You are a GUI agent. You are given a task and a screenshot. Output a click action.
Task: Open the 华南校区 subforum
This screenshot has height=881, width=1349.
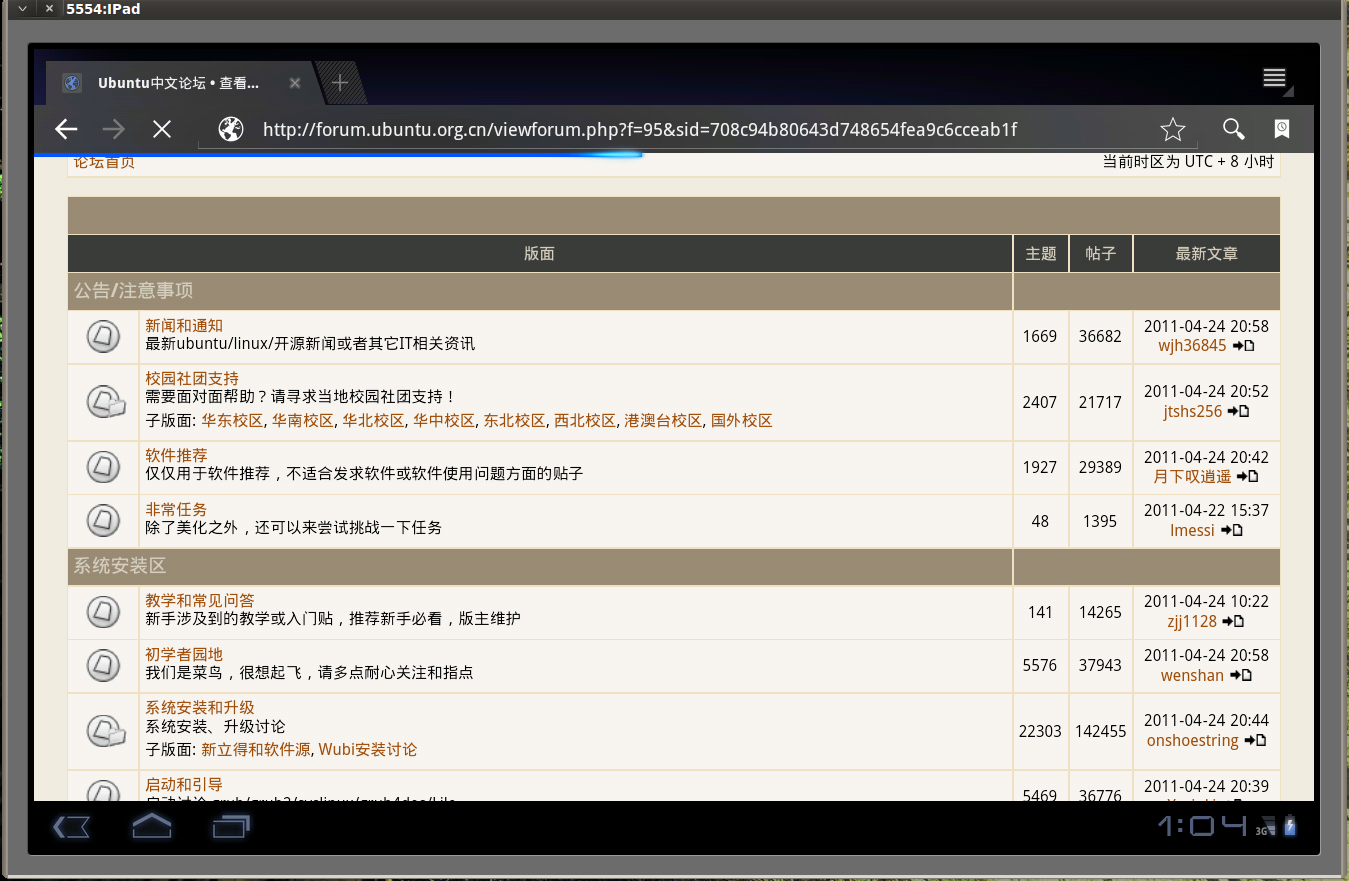303,420
